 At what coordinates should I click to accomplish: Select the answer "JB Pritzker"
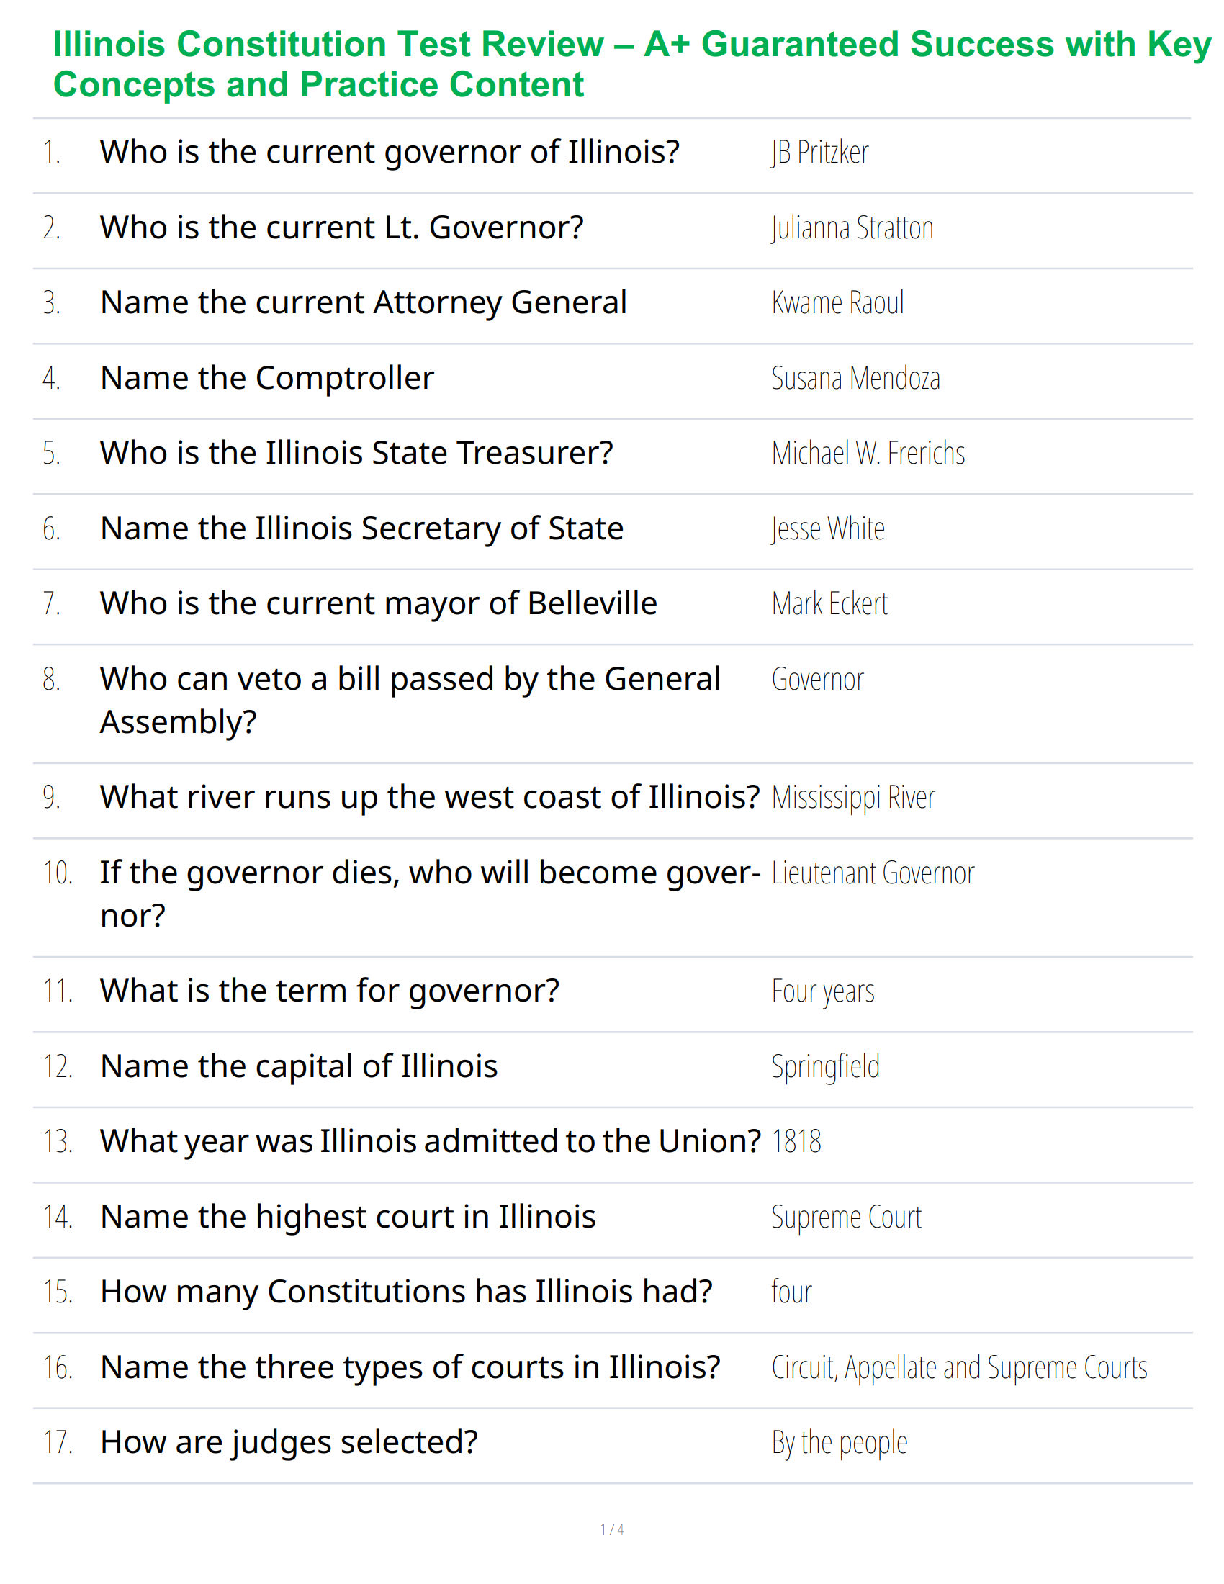[x=820, y=153]
